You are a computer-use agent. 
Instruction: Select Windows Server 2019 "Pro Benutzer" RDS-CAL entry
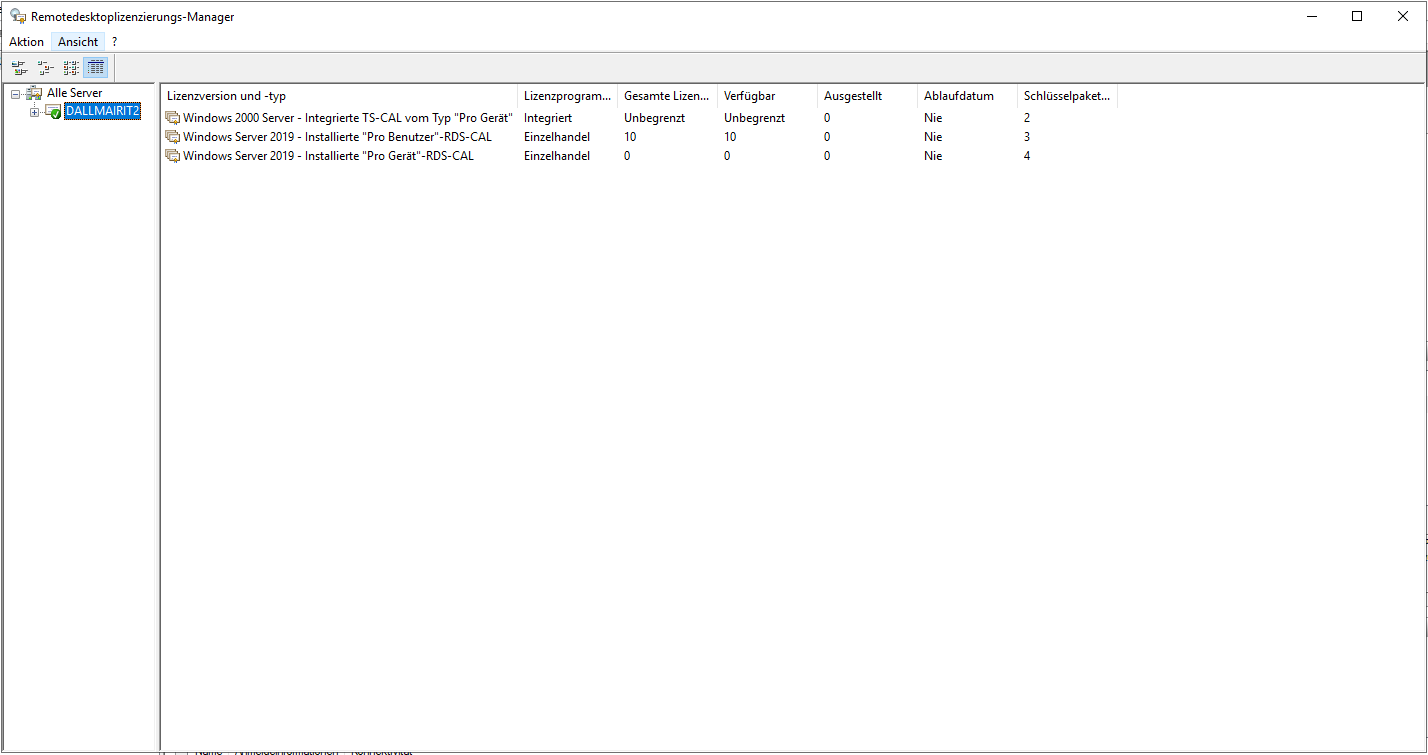click(338, 137)
